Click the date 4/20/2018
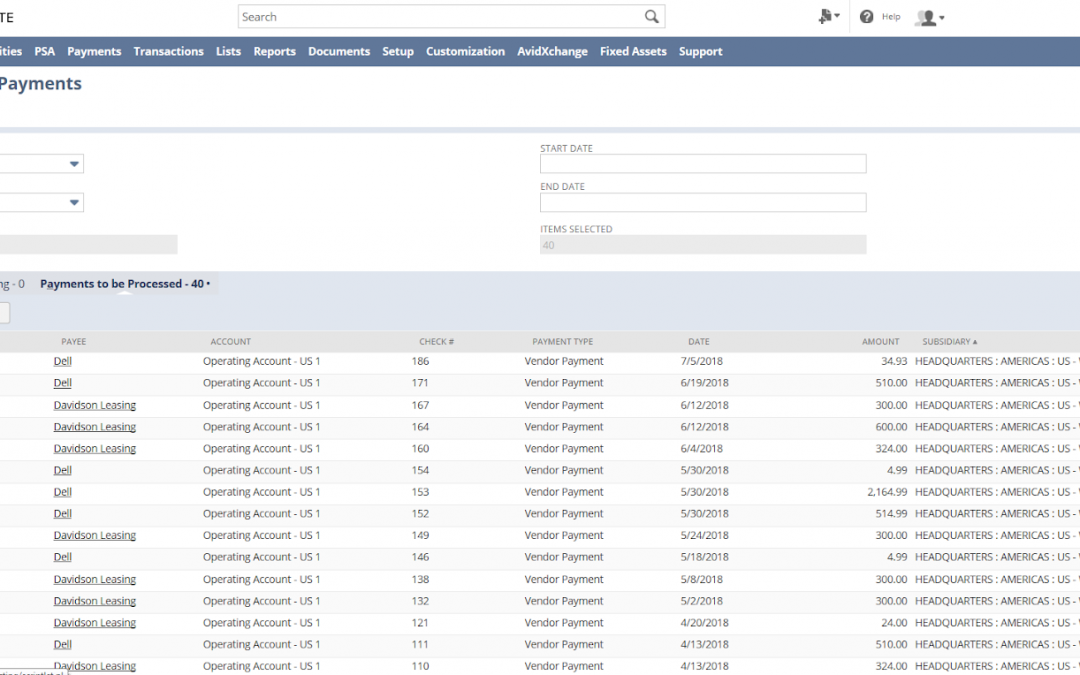Image resolution: width=1080 pixels, height=675 pixels. 705,623
